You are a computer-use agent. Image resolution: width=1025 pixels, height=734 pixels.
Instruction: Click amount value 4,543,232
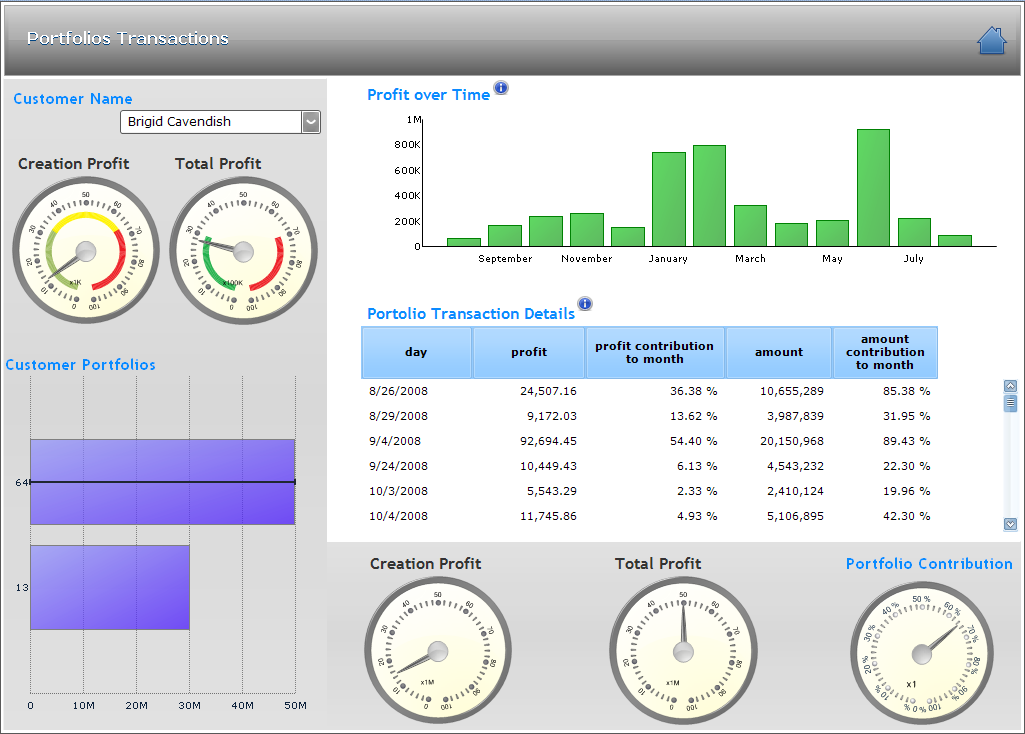[795, 466]
